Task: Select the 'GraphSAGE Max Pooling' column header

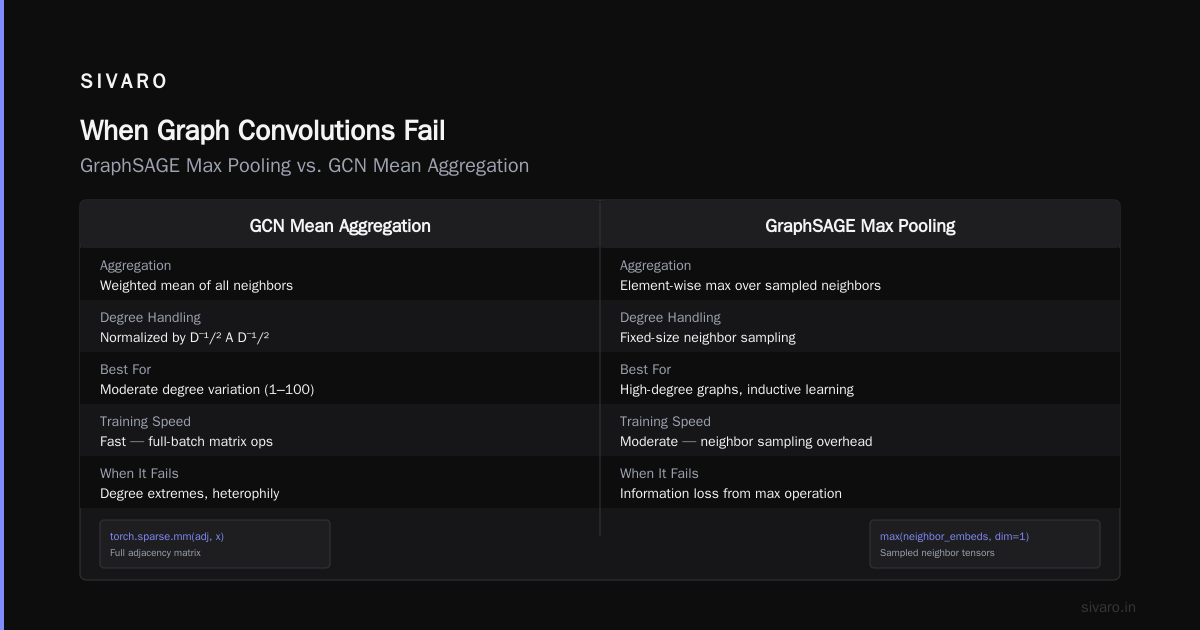Action: pyautogui.click(x=860, y=226)
